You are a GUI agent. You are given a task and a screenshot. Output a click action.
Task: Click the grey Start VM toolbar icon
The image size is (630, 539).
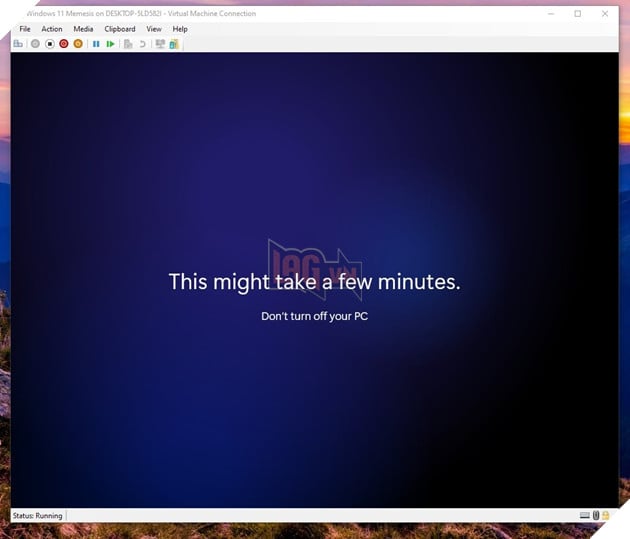(35, 44)
